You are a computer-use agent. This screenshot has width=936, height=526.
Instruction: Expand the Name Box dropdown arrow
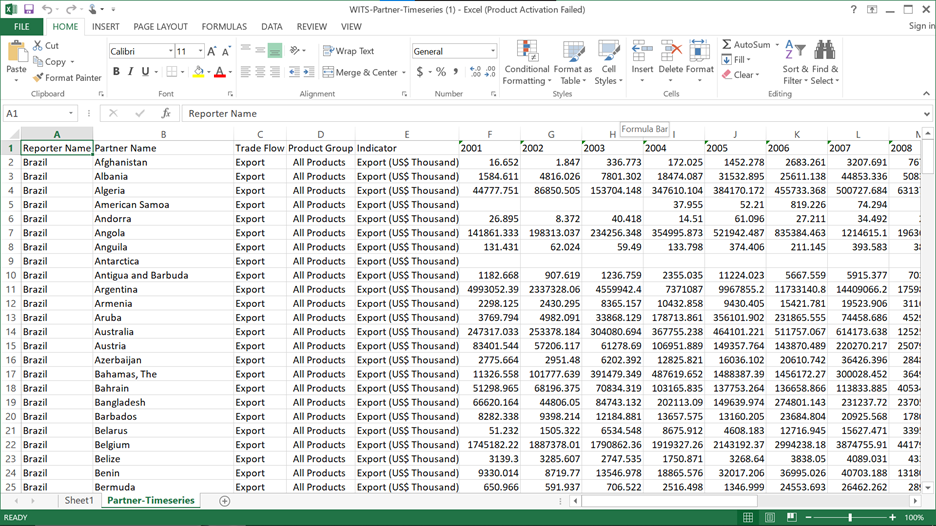pyautogui.click(x=70, y=114)
